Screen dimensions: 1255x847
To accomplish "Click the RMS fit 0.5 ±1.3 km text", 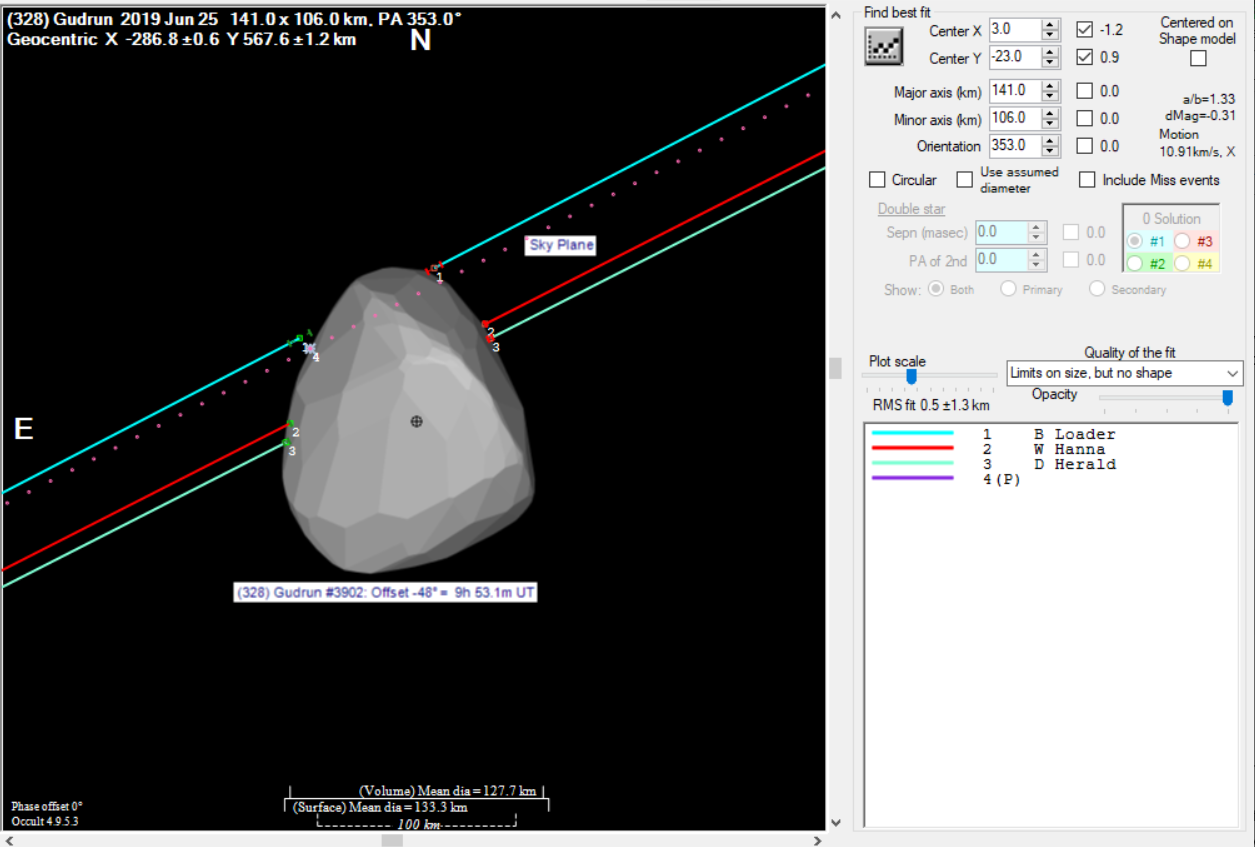I will (931, 405).
